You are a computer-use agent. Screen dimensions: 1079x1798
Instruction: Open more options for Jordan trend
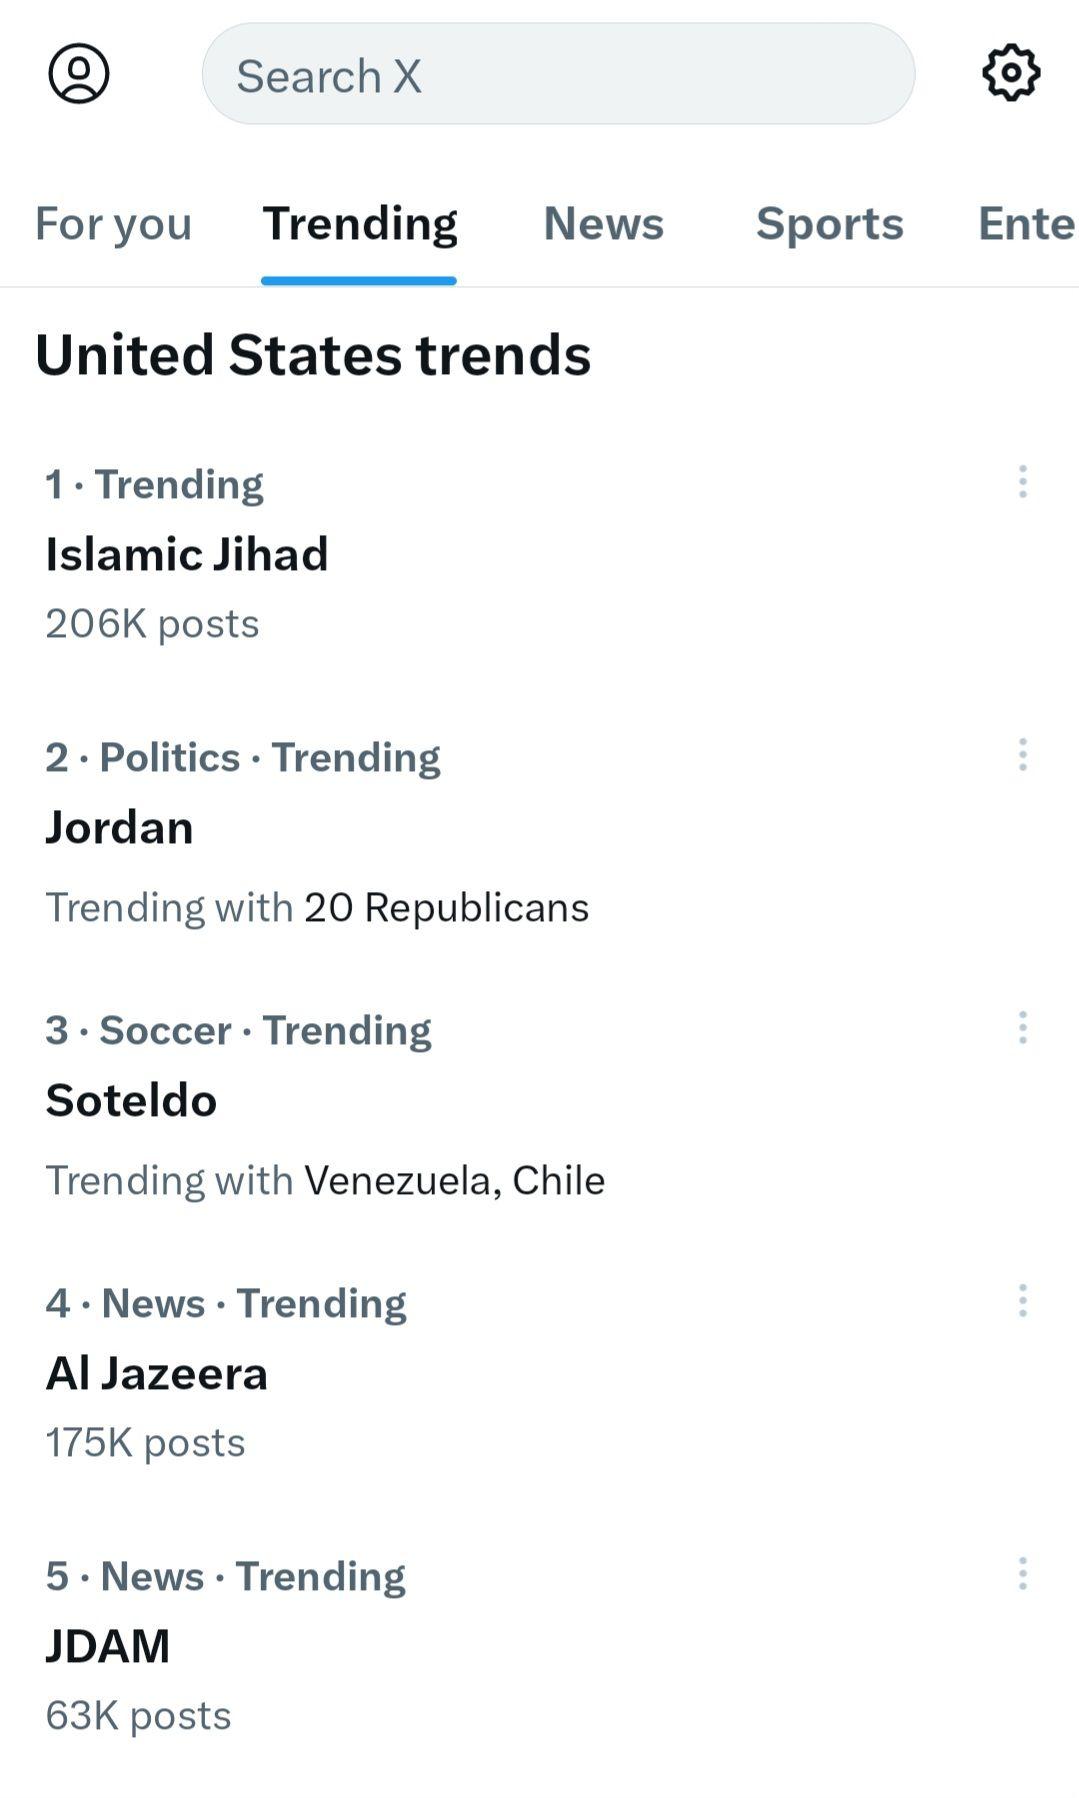tap(1022, 755)
